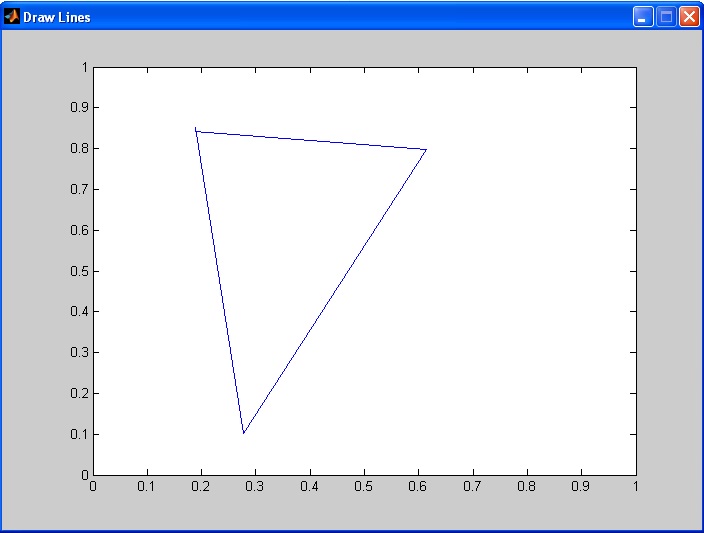Click the x-axis label 0.9
This screenshot has width=704, height=533.
point(581,486)
